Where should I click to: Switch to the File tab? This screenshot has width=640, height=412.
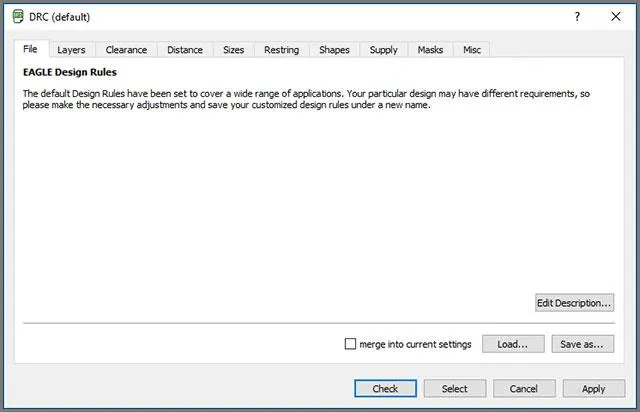(x=31, y=49)
